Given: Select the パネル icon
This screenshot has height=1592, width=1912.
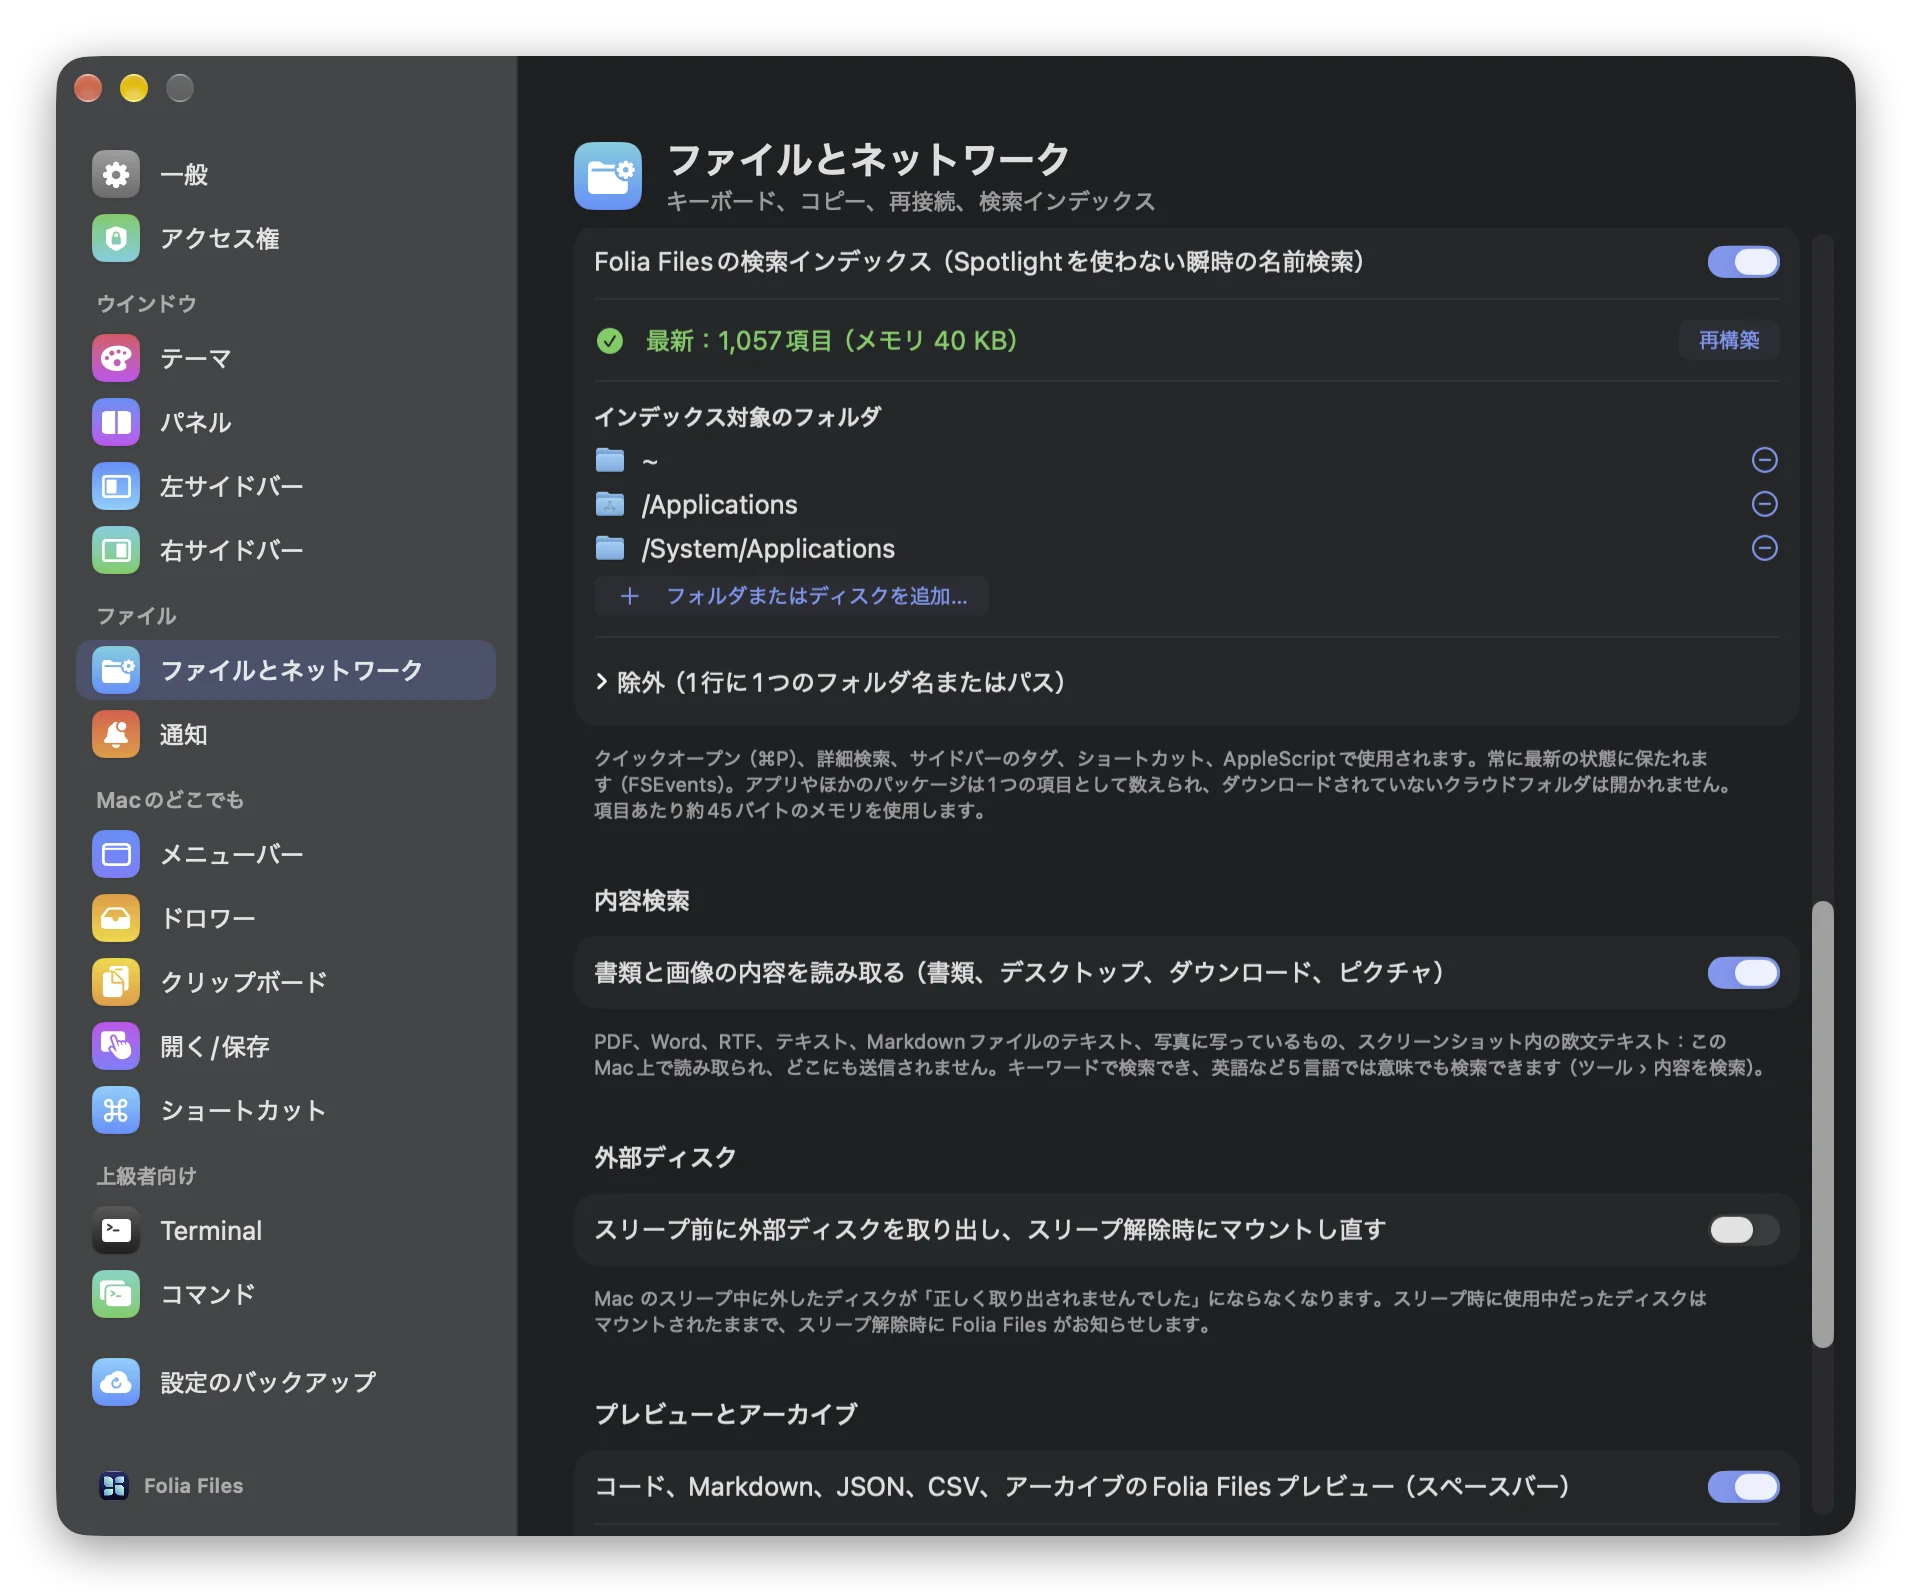Looking at the screenshot, I should coord(116,422).
